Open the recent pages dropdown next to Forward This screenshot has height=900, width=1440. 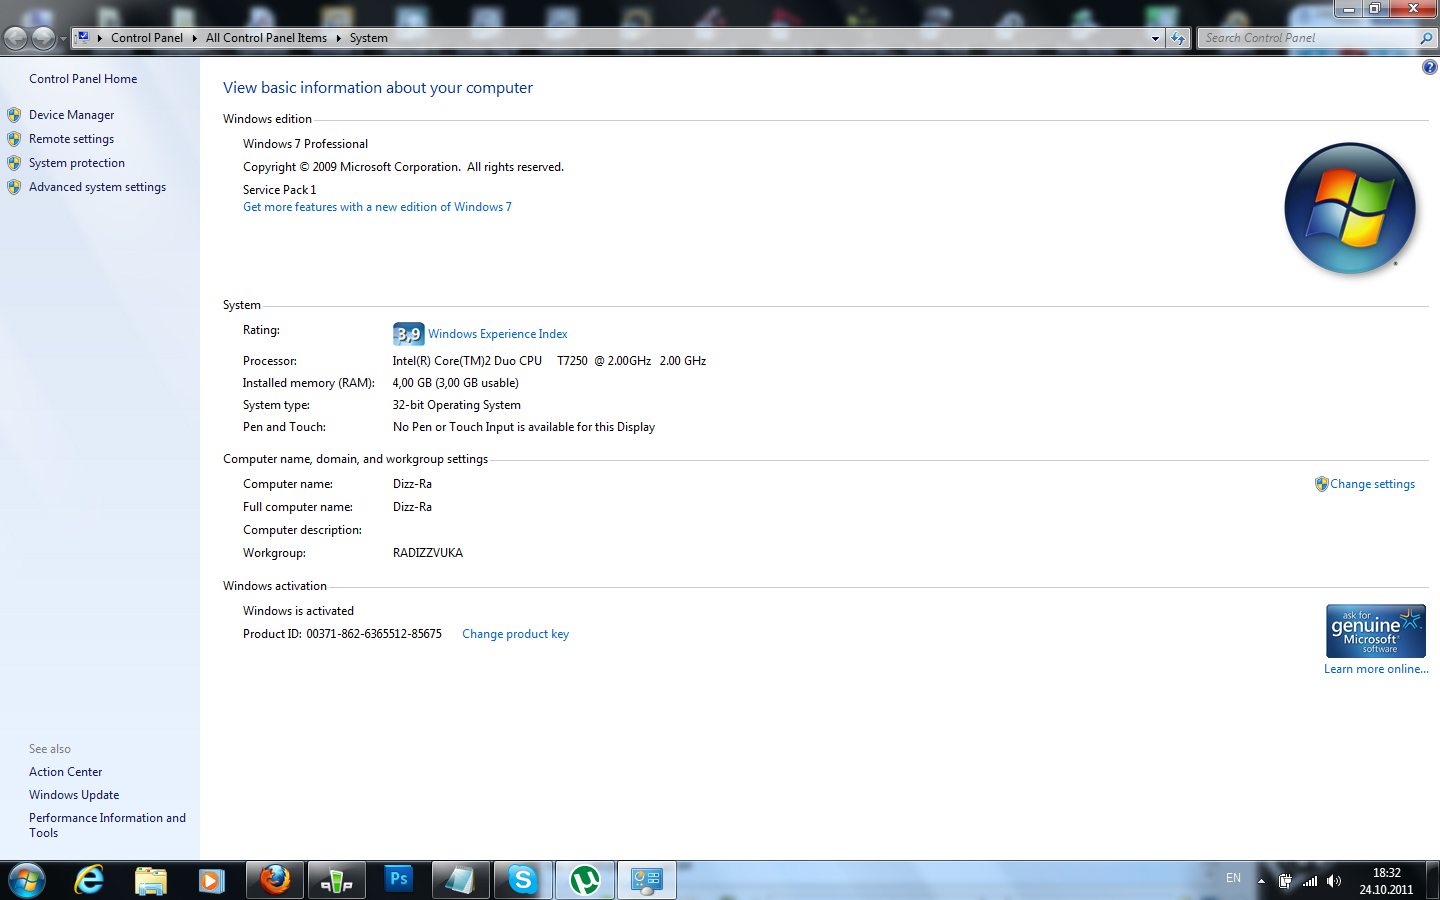[x=63, y=39]
